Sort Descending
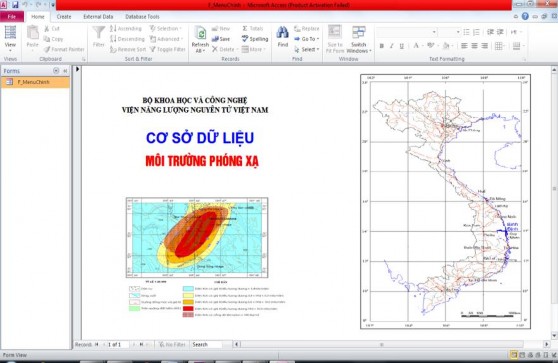The width and height of the screenshot is (558, 363). (127, 39)
